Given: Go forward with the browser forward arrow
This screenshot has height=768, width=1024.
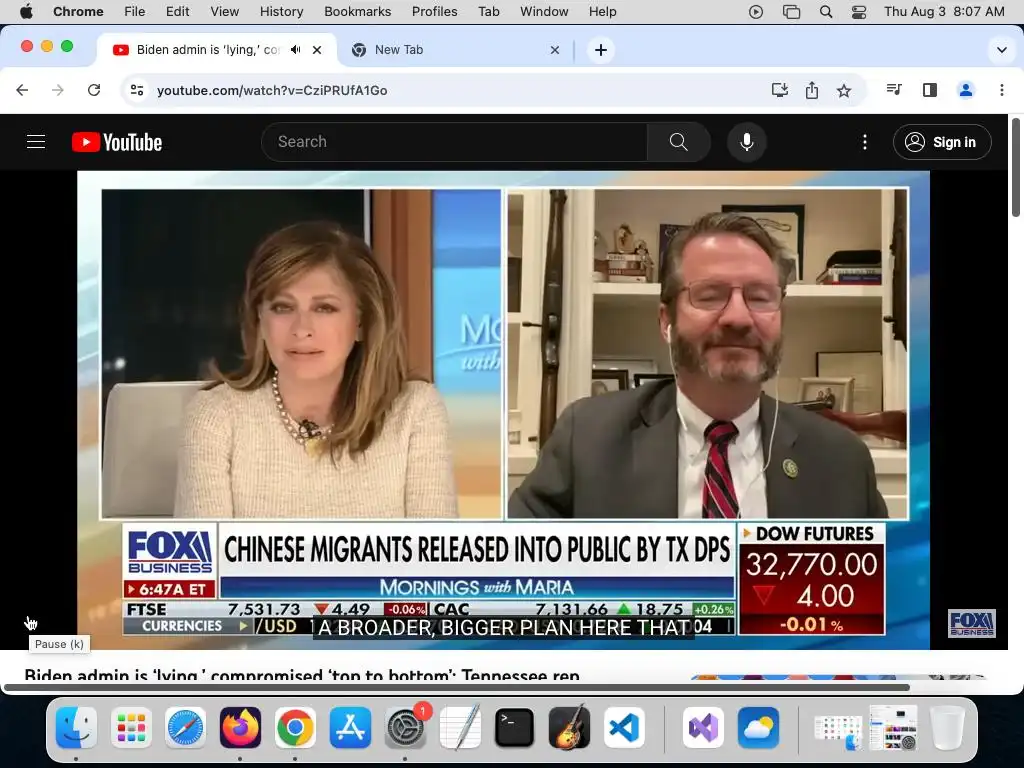Looking at the screenshot, I should tap(57, 90).
